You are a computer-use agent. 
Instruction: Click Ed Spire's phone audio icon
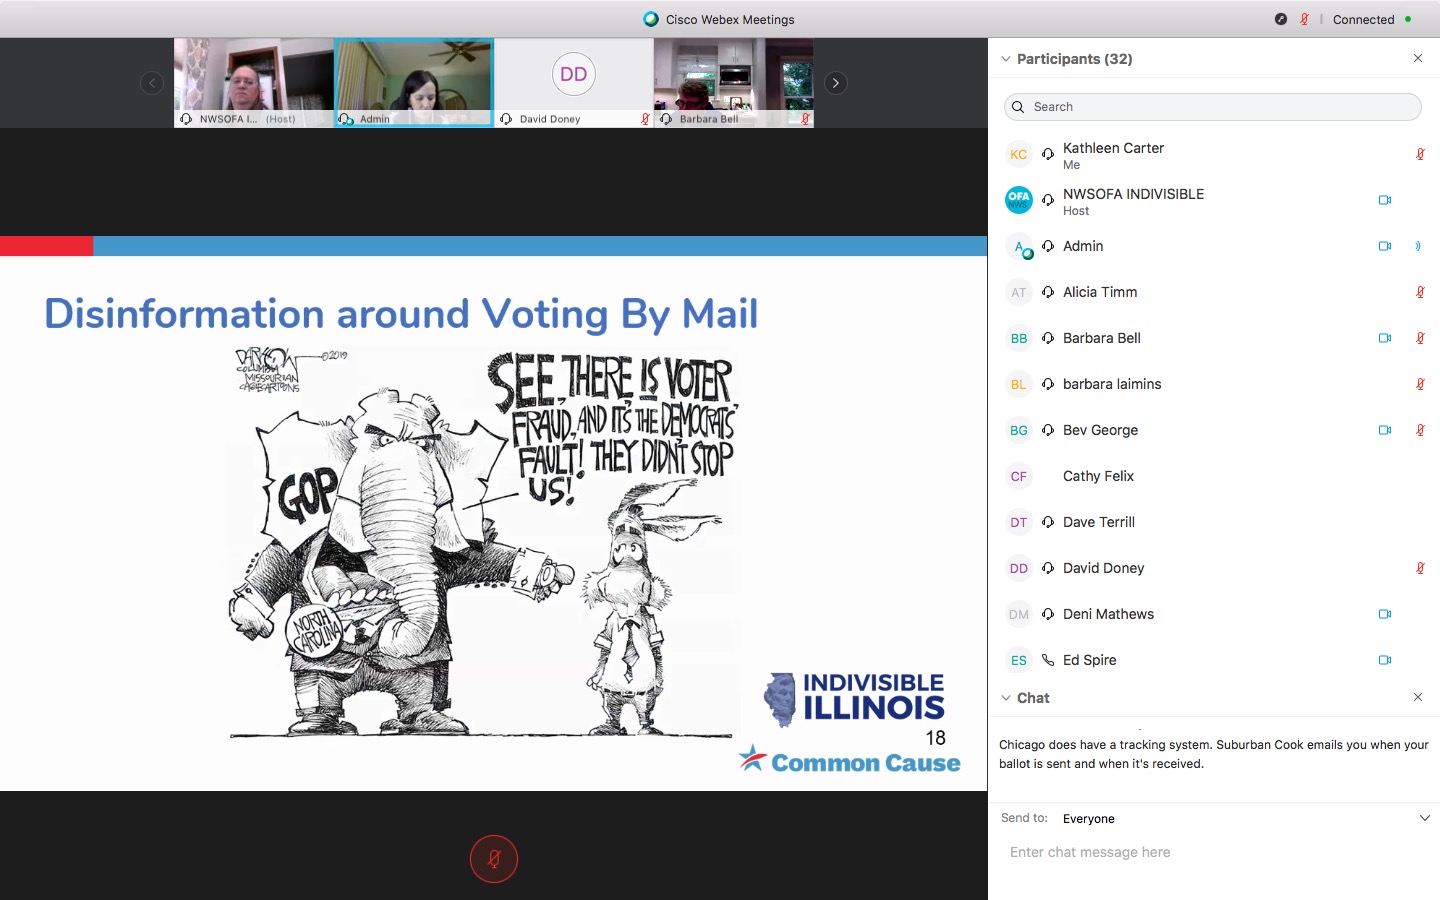pyautogui.click(x=1048, y=660)
